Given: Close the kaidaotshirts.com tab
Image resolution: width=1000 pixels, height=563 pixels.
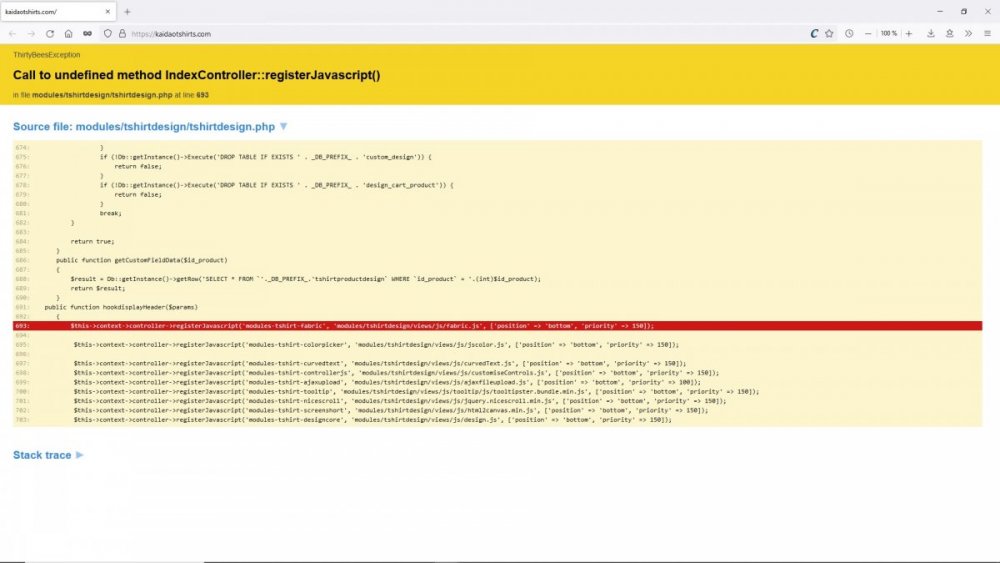Looking at the screenshot, I should pos(108,11).
